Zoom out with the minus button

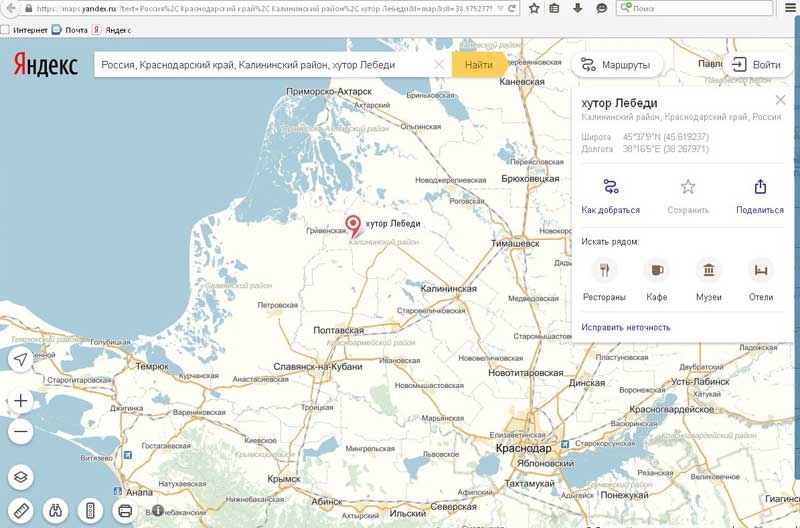[20, 432]
